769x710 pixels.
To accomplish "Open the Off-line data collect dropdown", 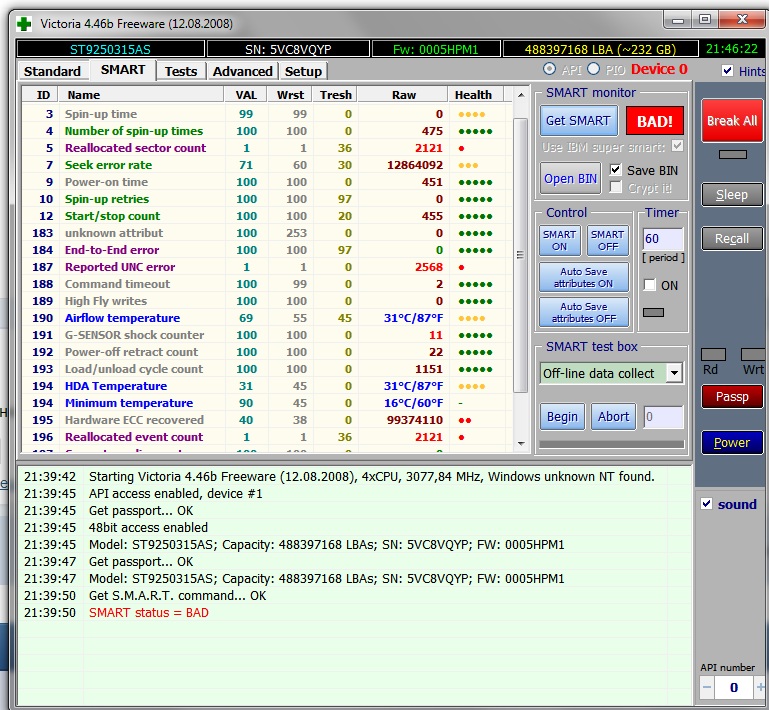I will (x=675, y=373).
